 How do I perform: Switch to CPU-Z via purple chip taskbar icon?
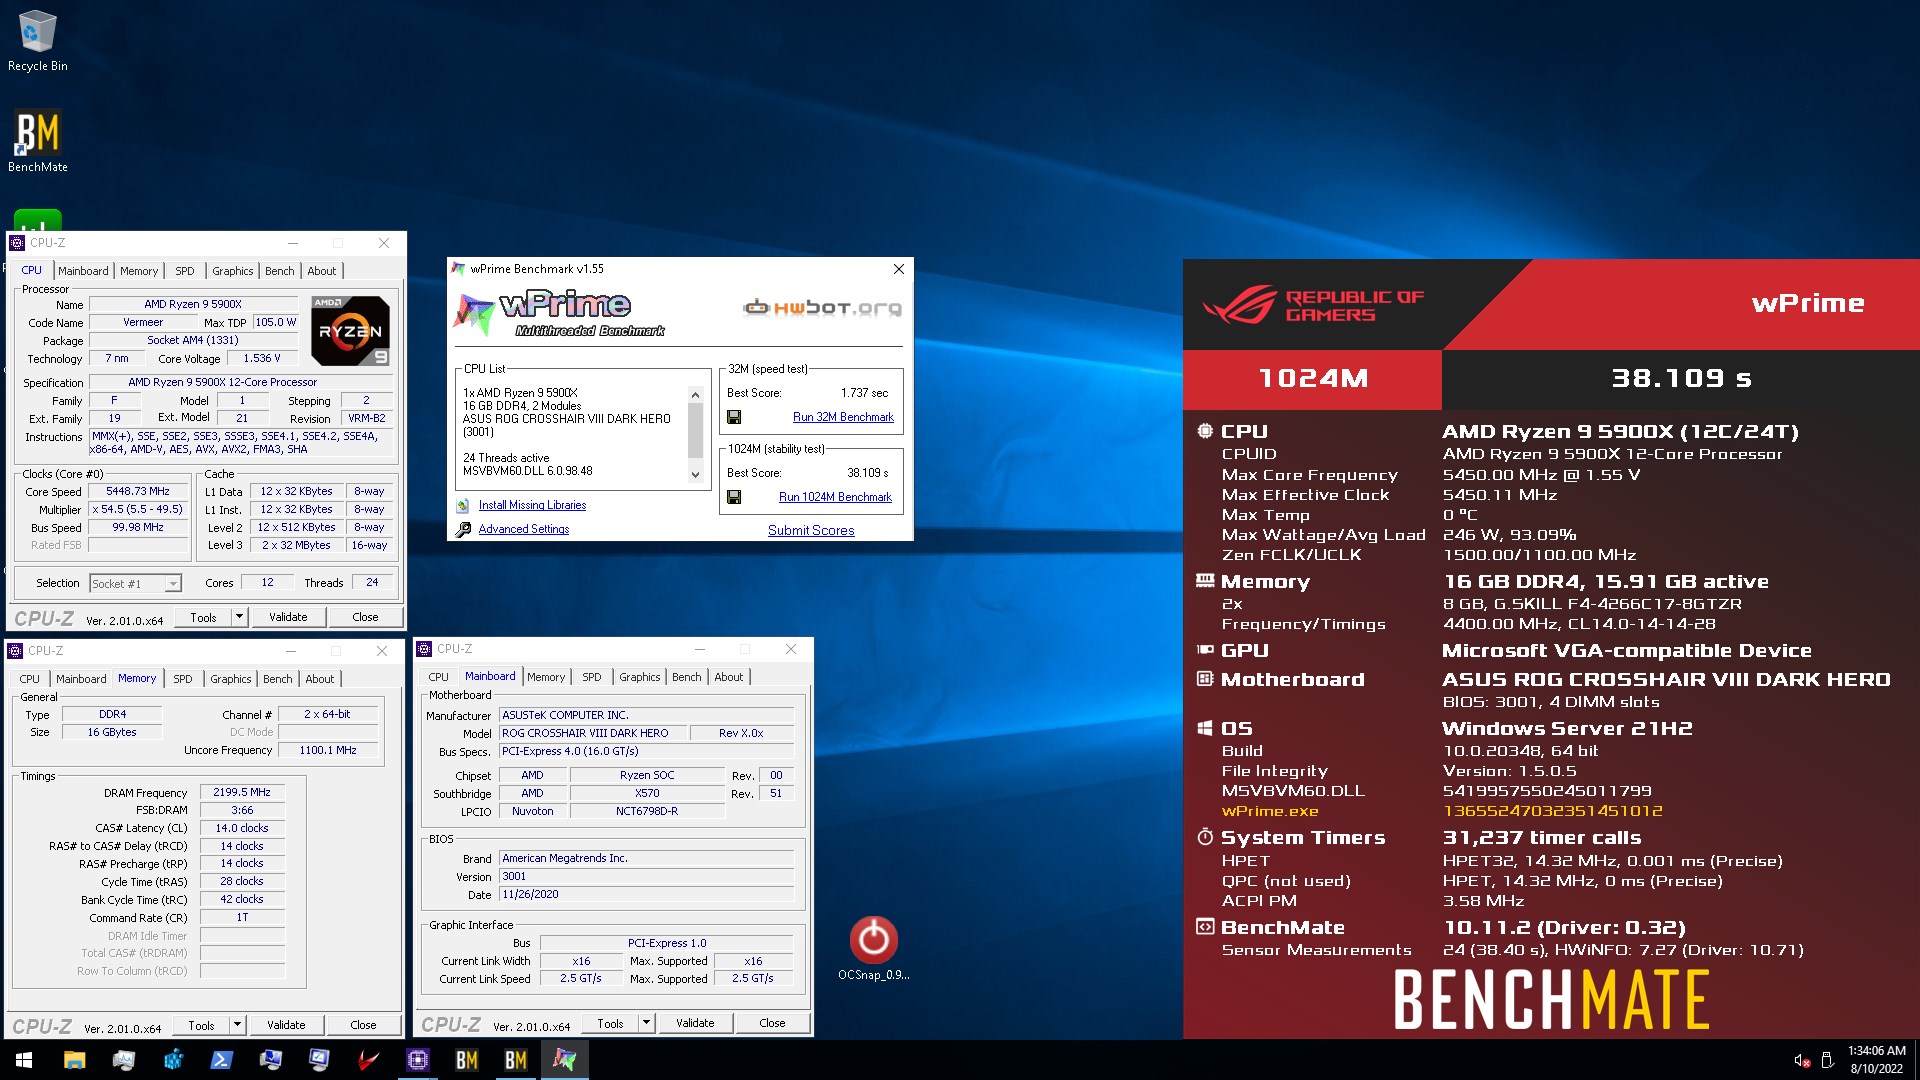coord(417,1060)
